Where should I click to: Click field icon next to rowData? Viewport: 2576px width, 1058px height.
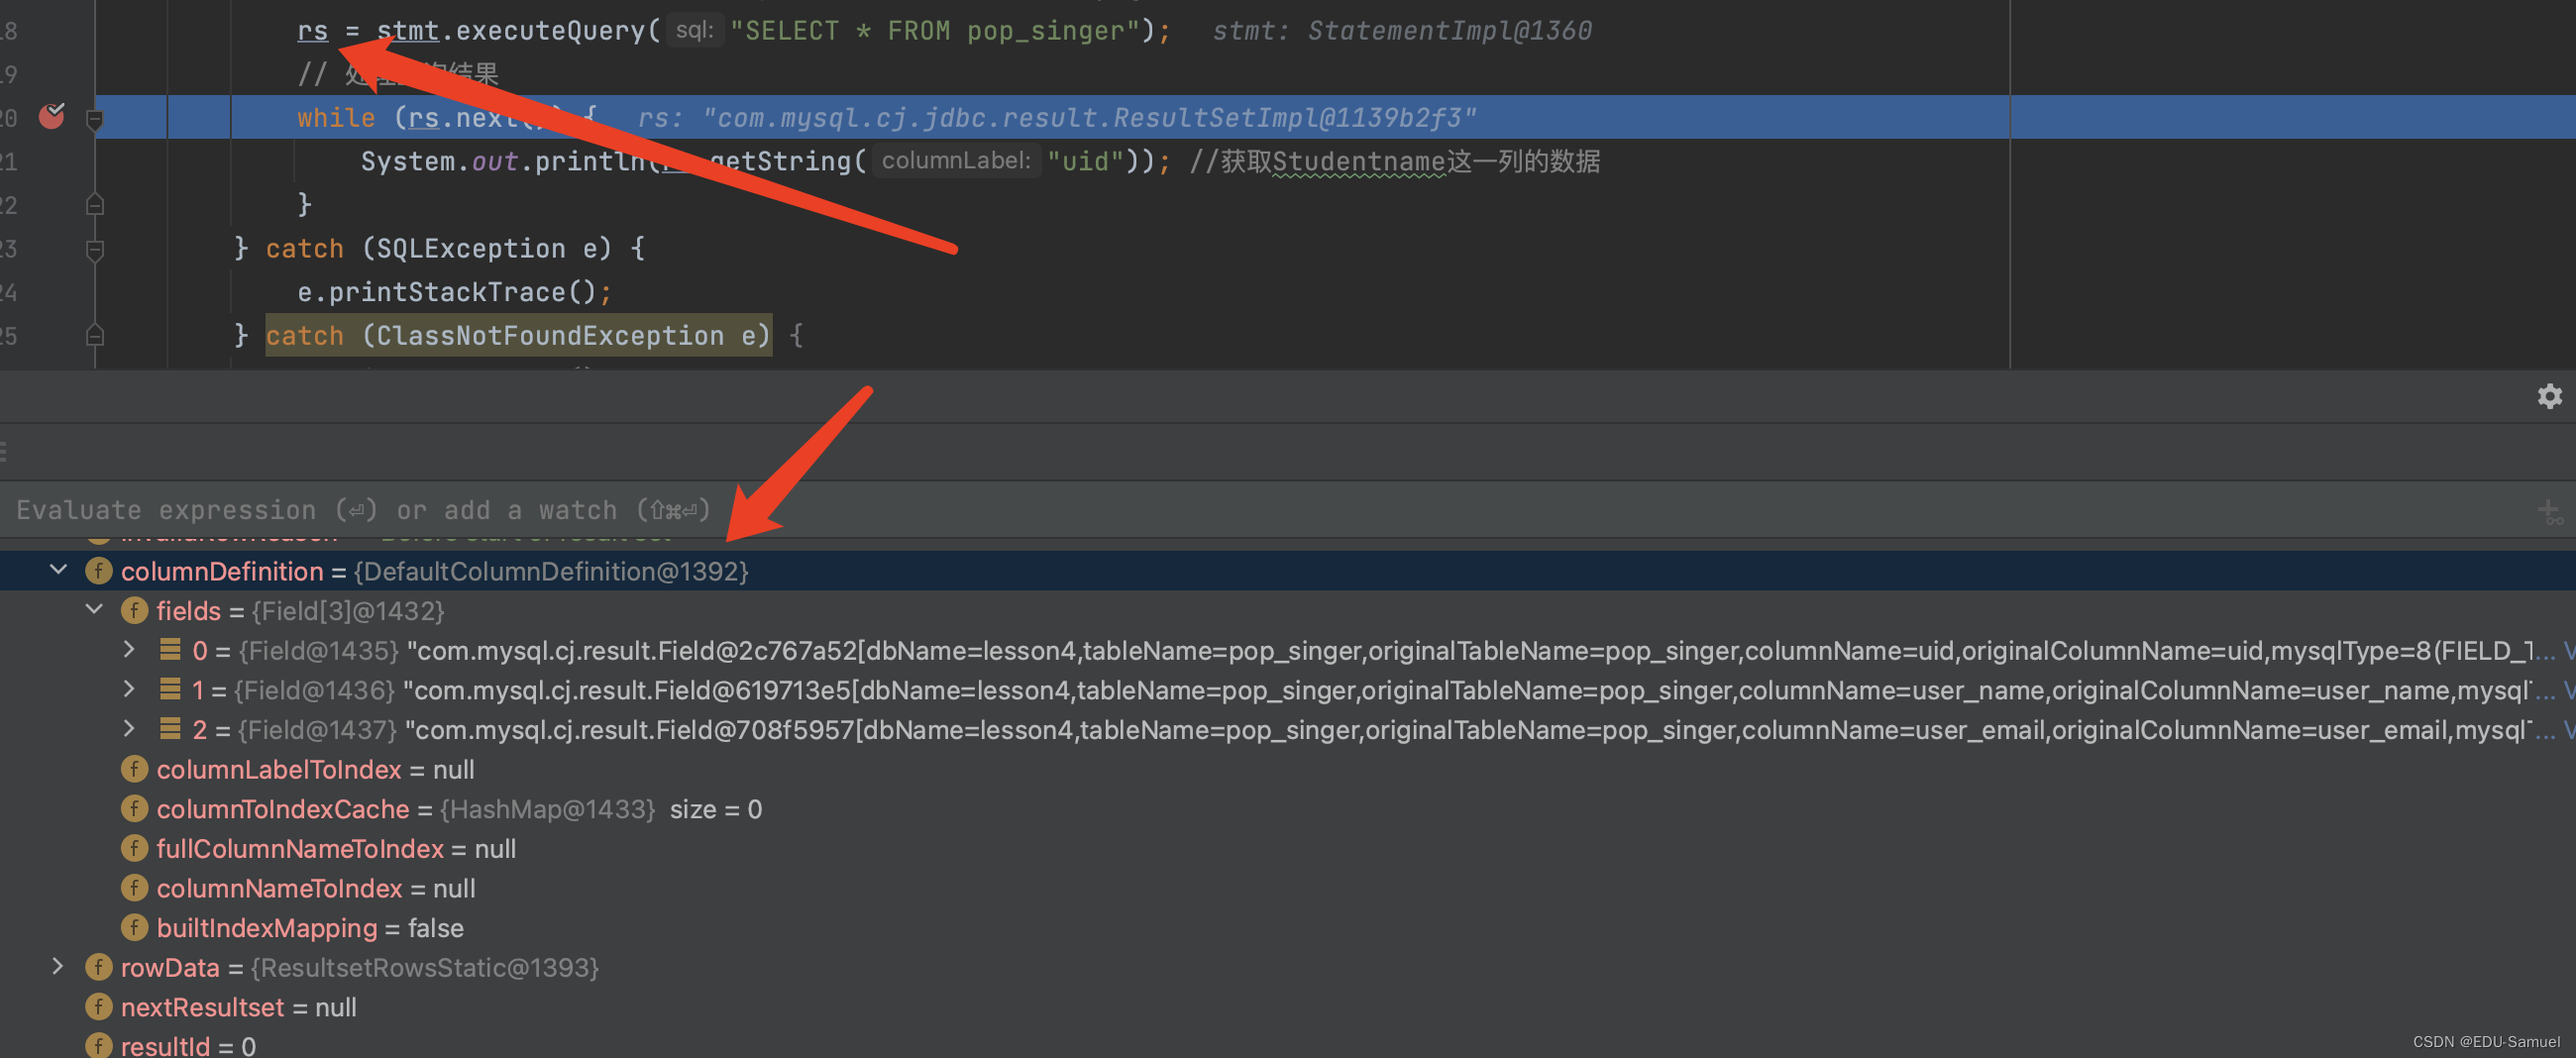(x=98, y=967)
